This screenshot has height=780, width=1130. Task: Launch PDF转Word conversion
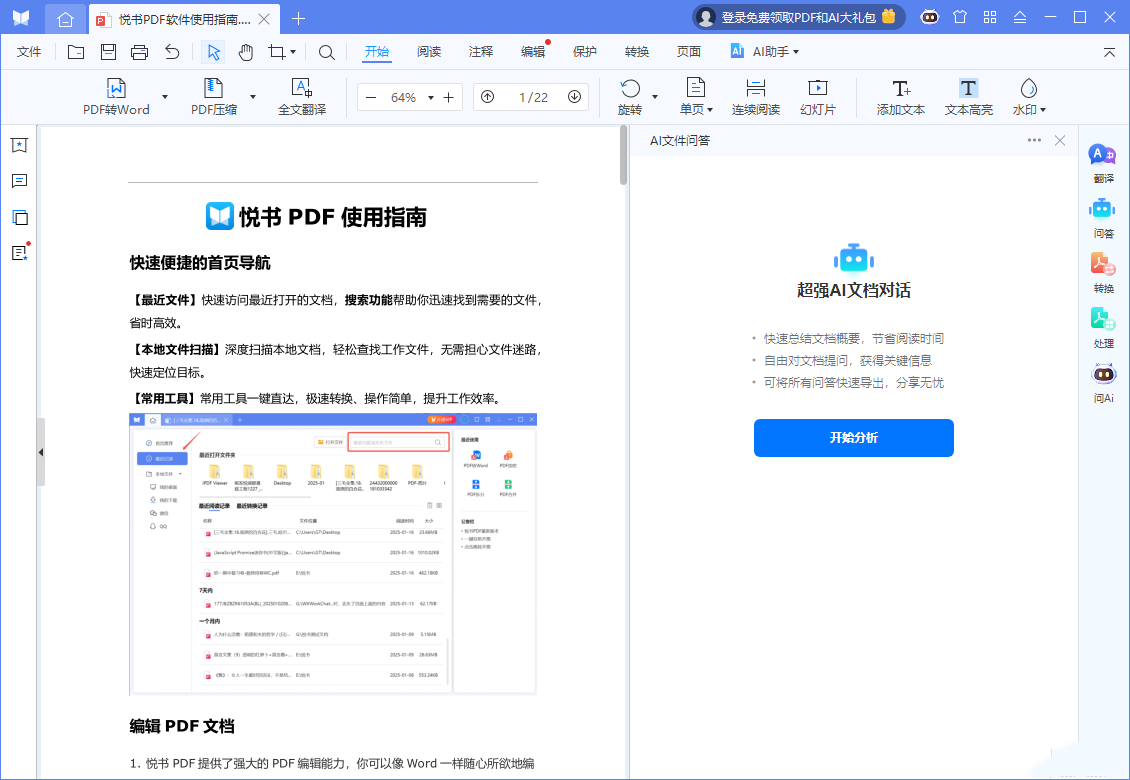coord(116,97)
